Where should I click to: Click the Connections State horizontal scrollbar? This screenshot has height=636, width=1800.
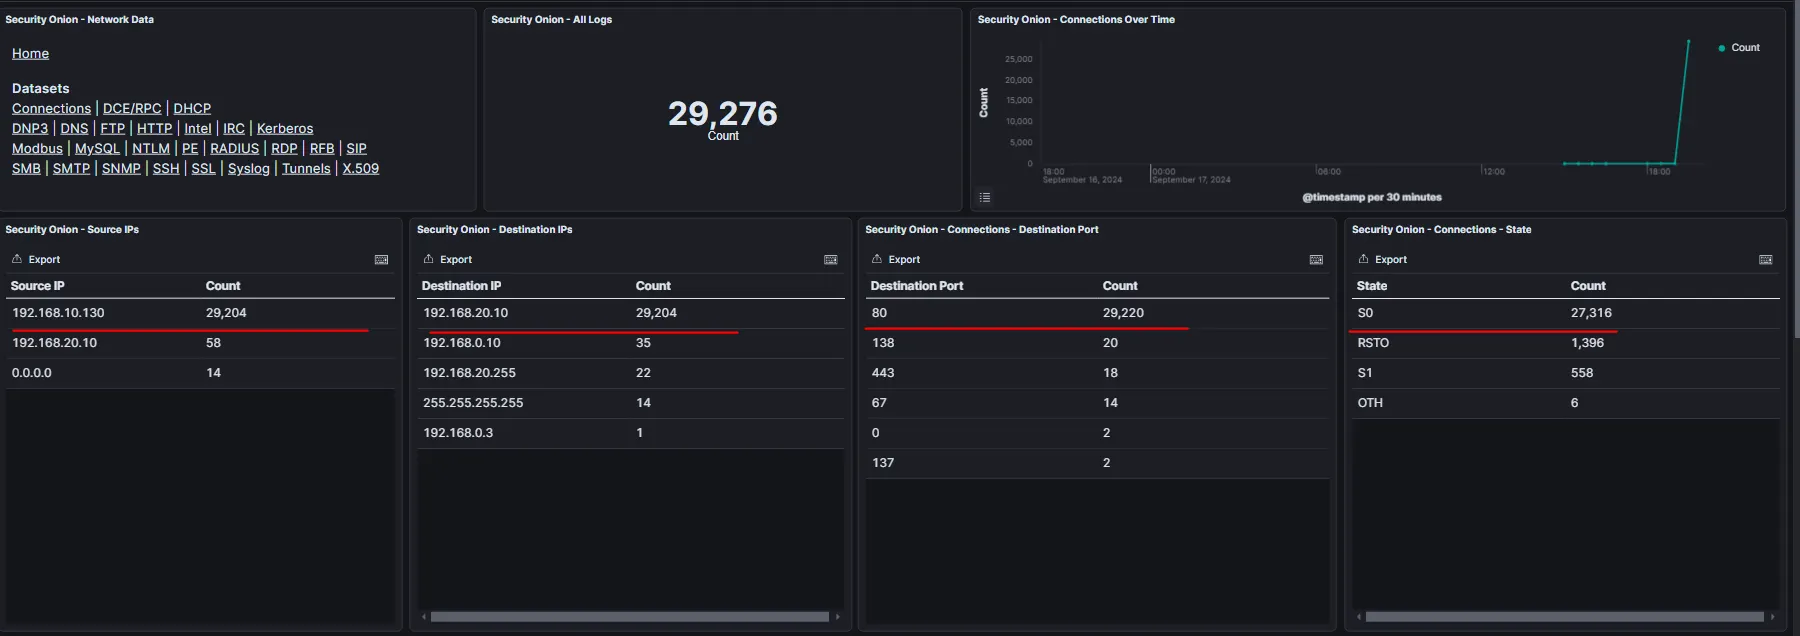(x=1565, y=617)
